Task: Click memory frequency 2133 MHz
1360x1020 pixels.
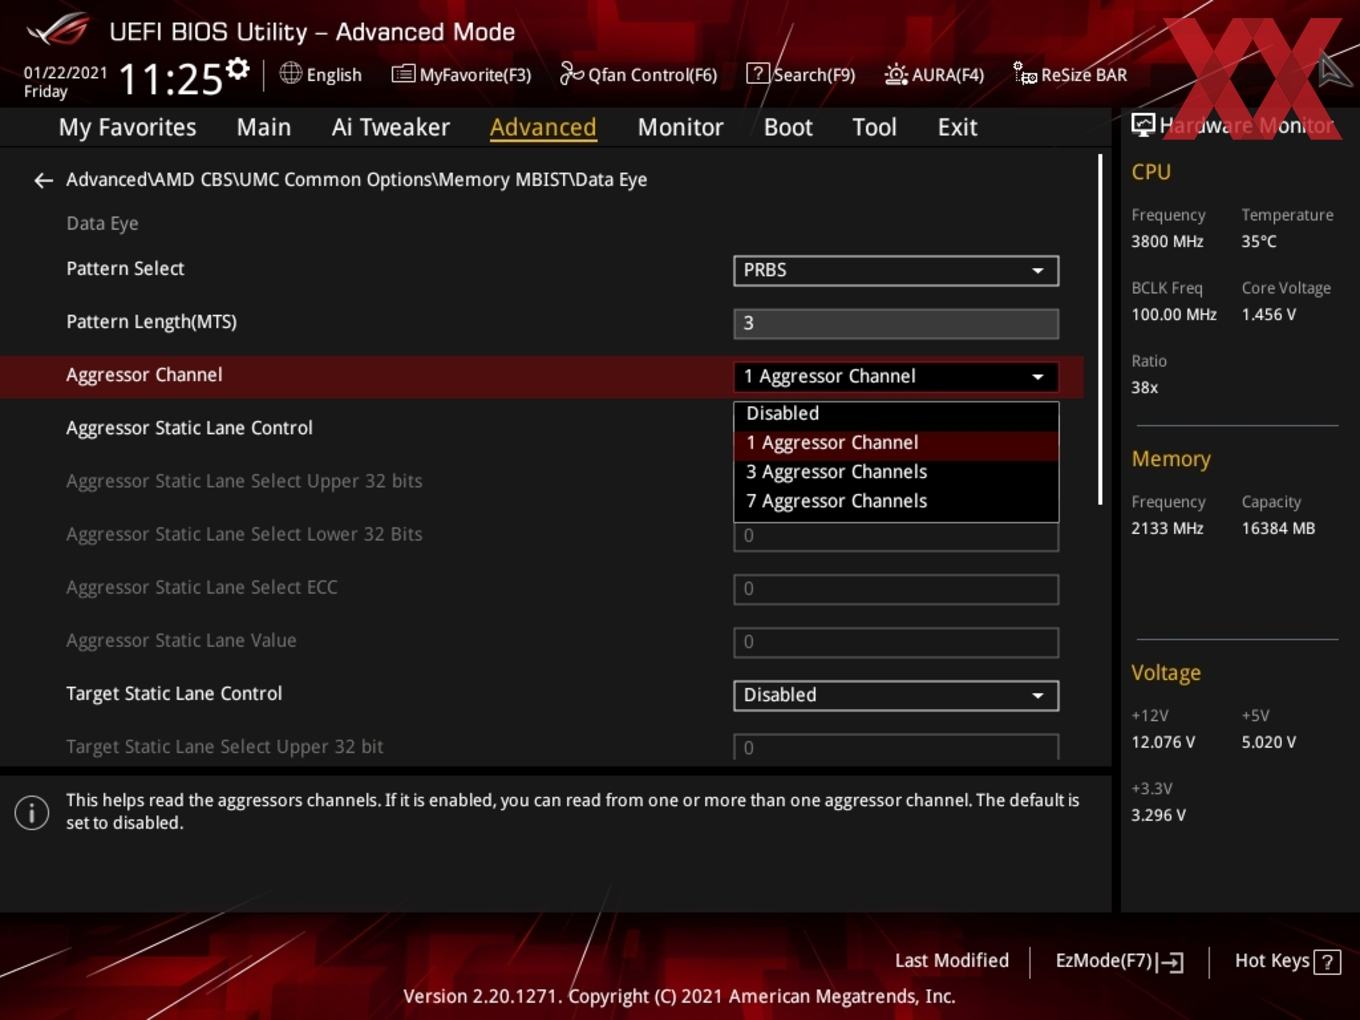Action: point(1167,528)
